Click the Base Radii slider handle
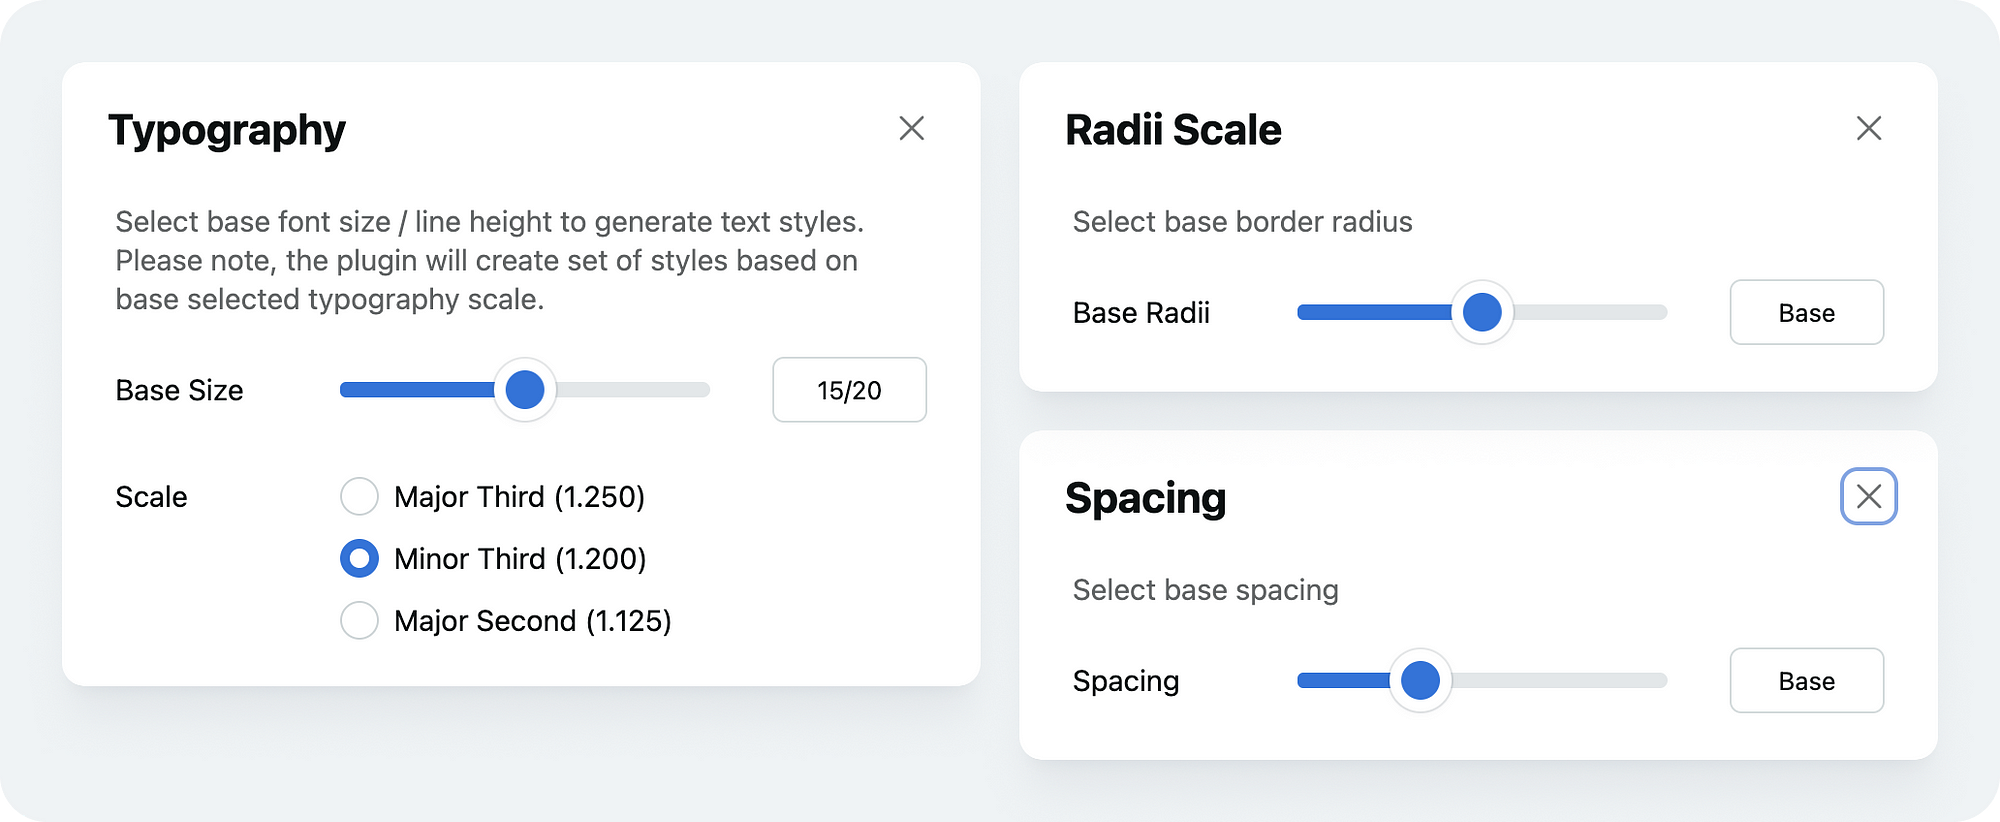 (1481, 312)
